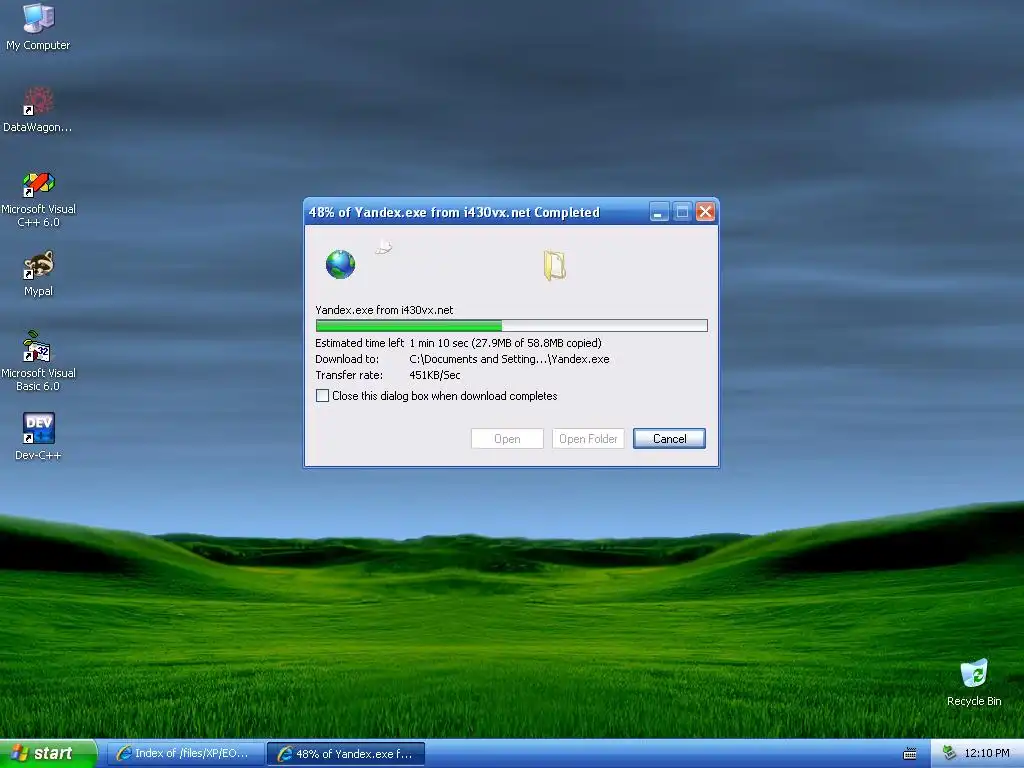Click the download dialog title bar

(x=477, y=212)
